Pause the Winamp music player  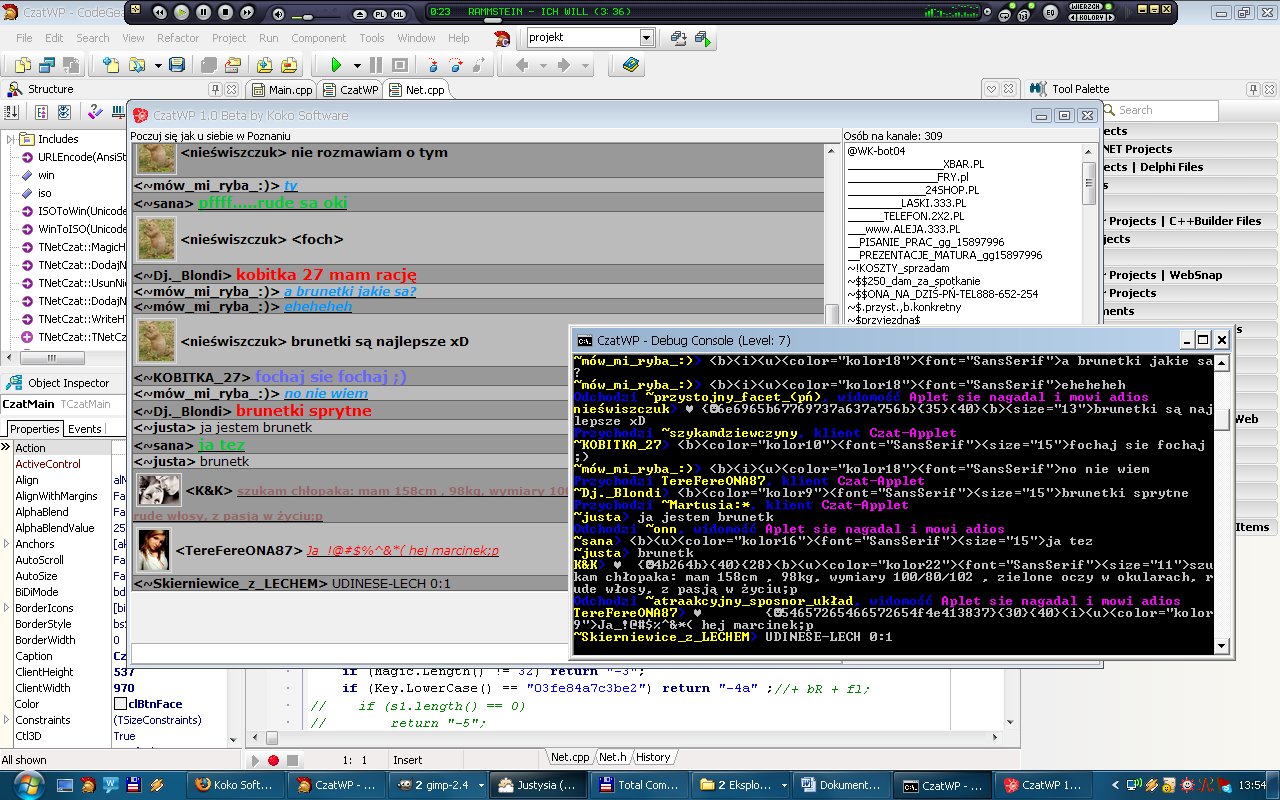click(204, 12)
